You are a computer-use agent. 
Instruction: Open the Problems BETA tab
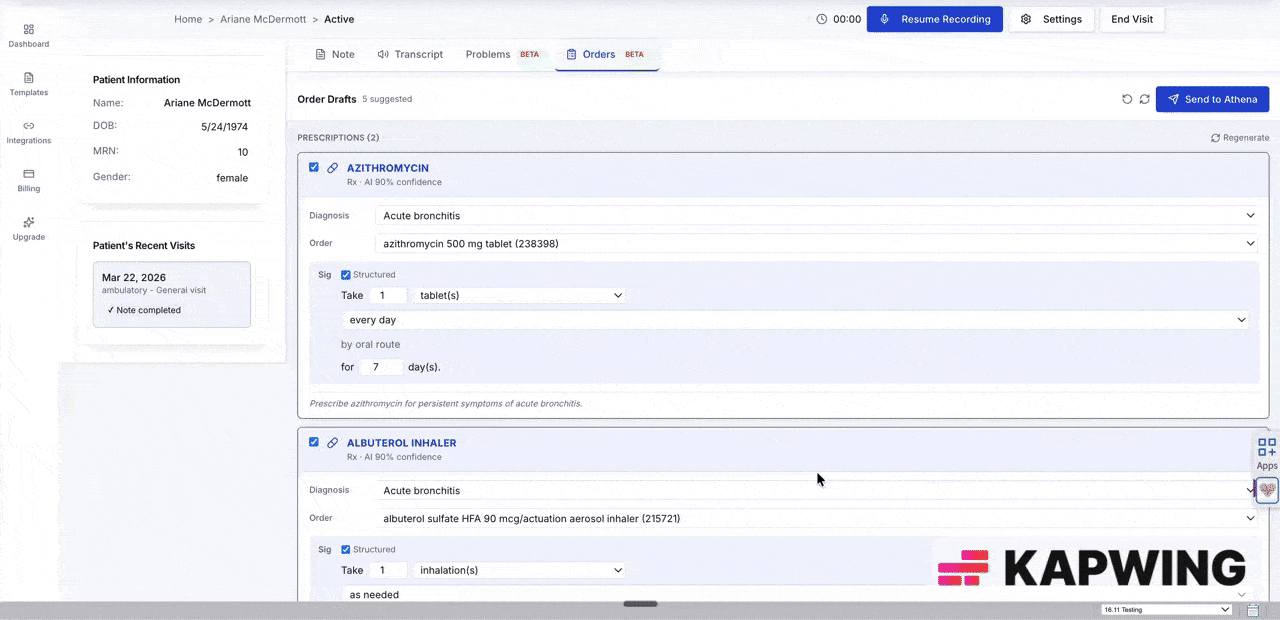(488, 54)
